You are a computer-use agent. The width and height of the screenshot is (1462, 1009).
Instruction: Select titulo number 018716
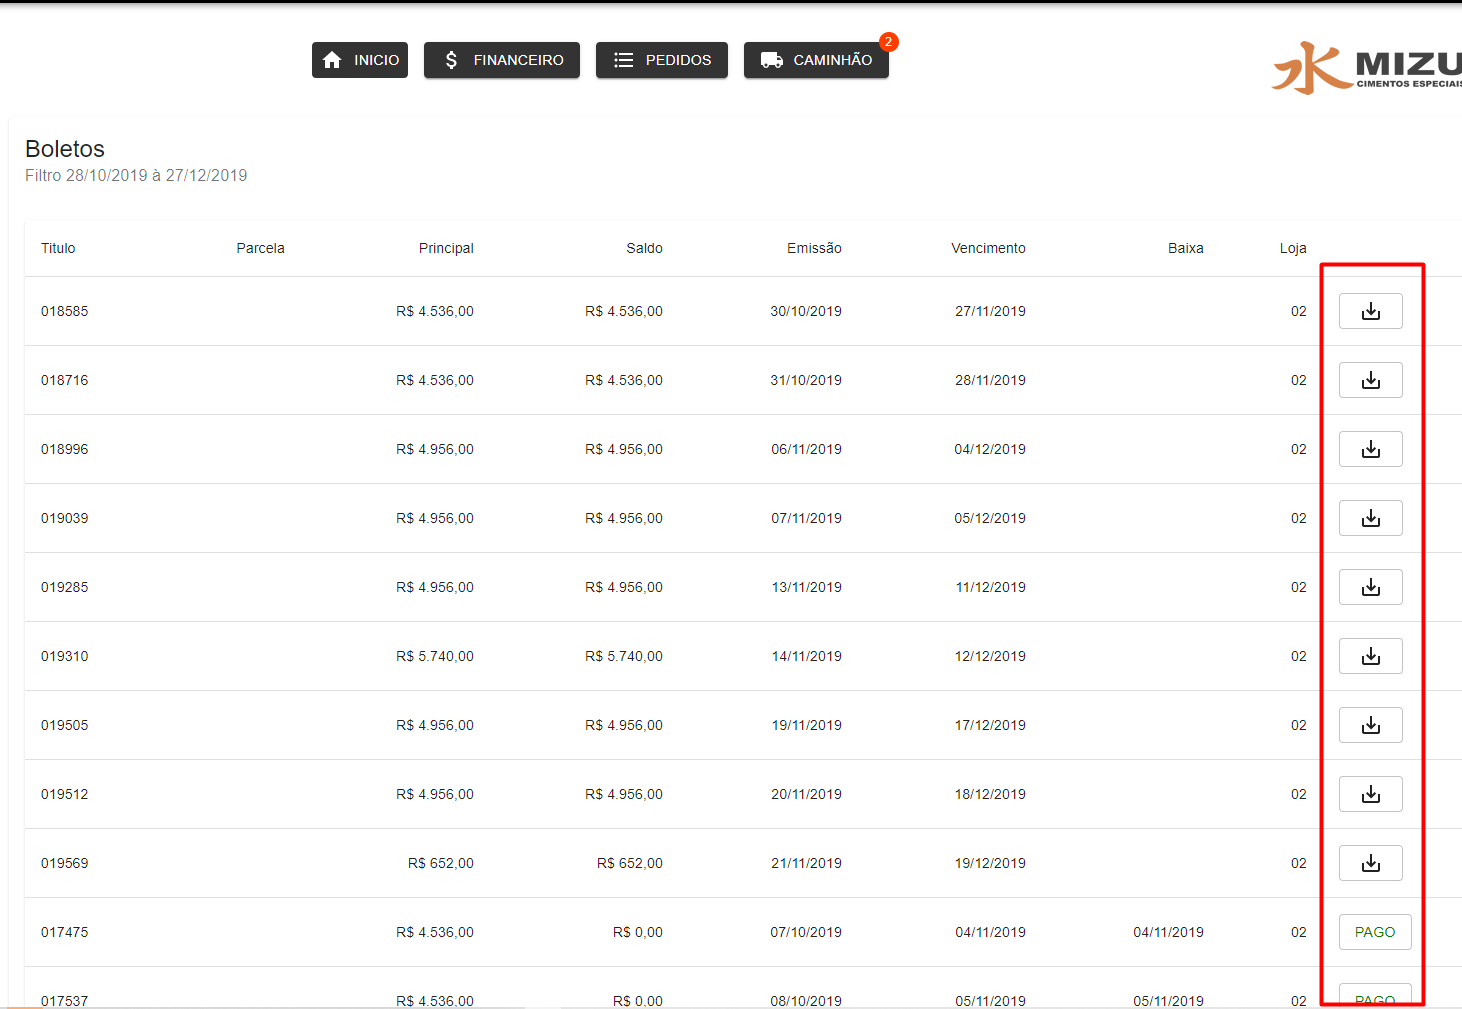point(64,380)
